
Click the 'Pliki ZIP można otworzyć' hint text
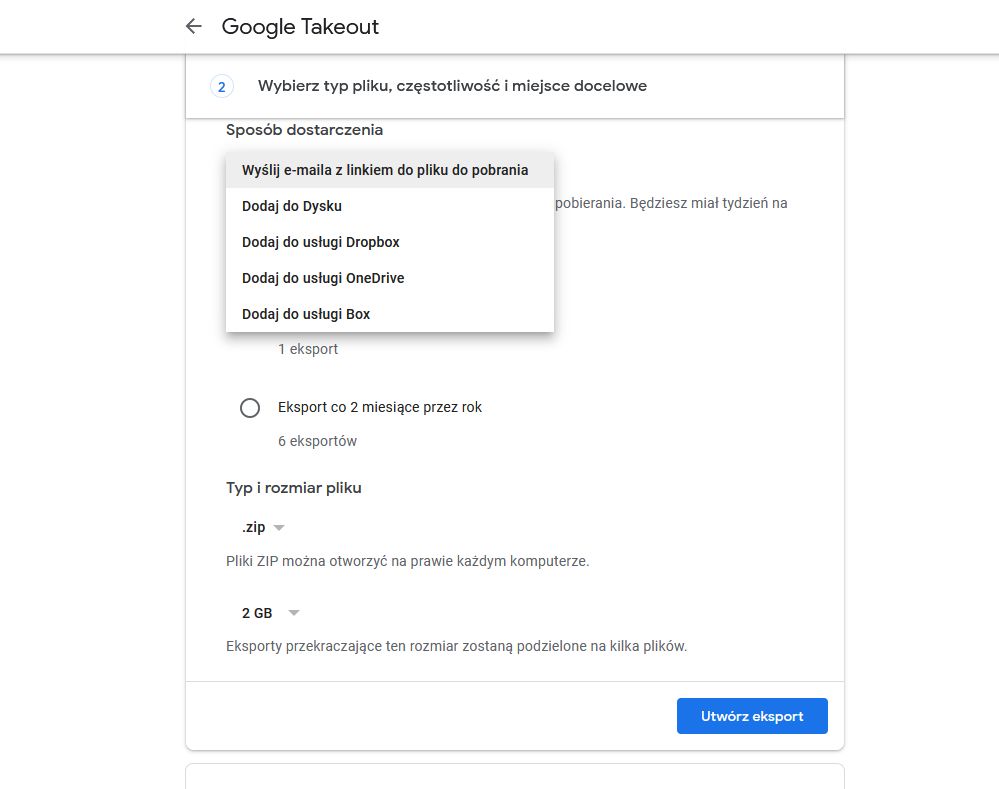pyautogui.click(x=407, y=561)
